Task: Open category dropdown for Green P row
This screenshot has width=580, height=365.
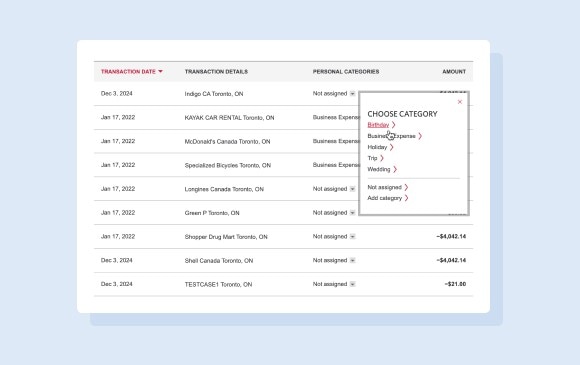Action: [352, 213]
